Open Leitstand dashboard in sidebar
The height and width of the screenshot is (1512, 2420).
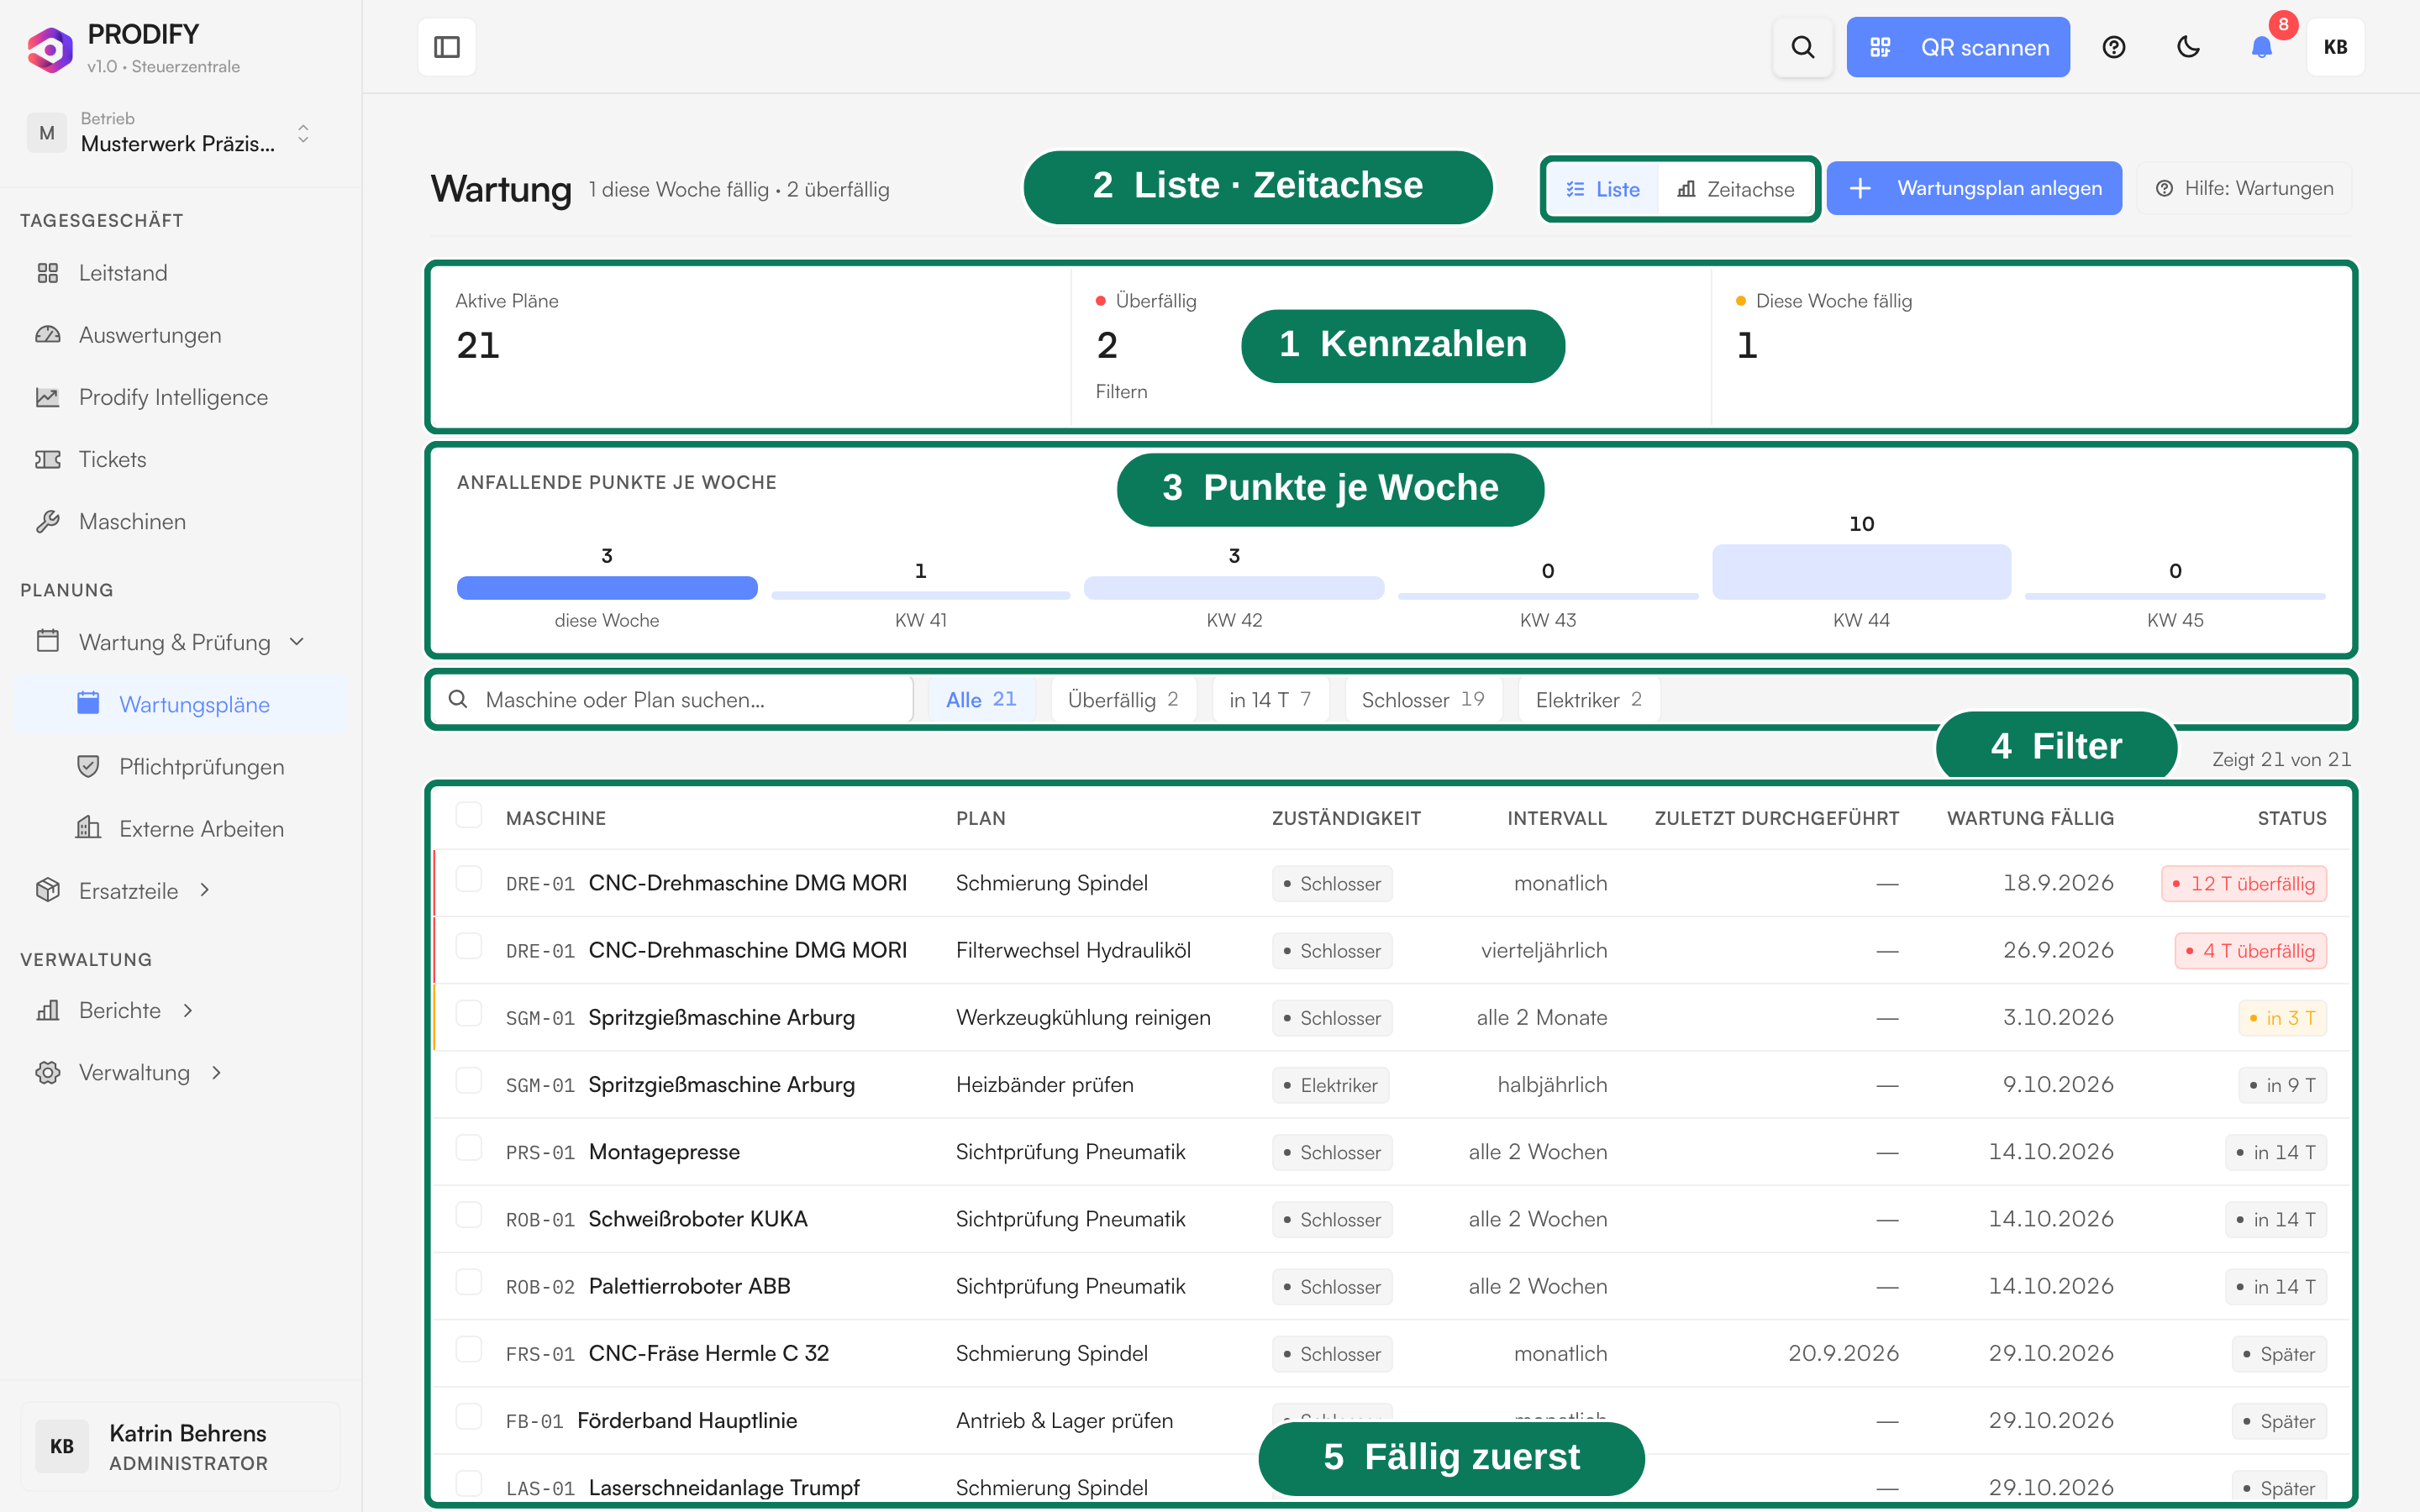180,273
